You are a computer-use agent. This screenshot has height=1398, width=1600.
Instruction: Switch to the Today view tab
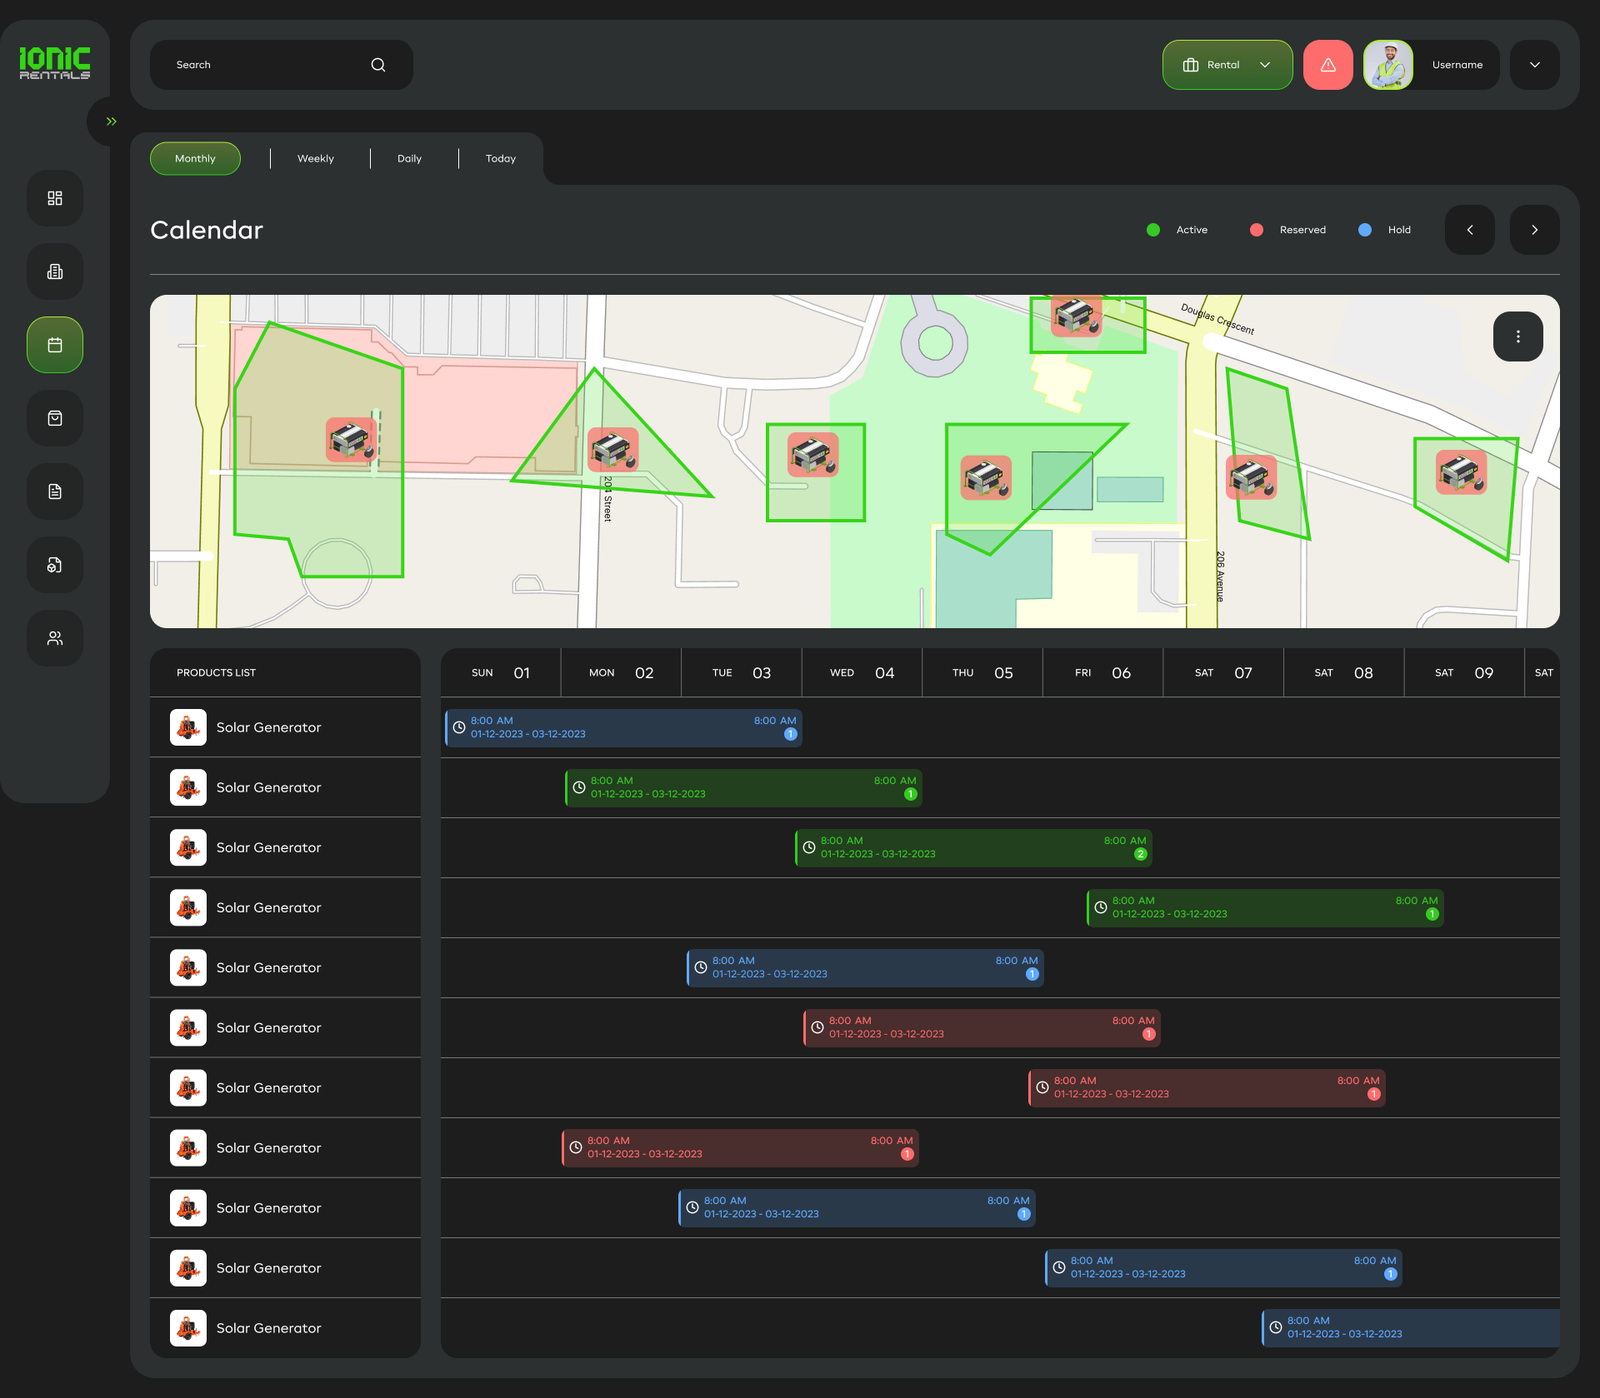501,158
